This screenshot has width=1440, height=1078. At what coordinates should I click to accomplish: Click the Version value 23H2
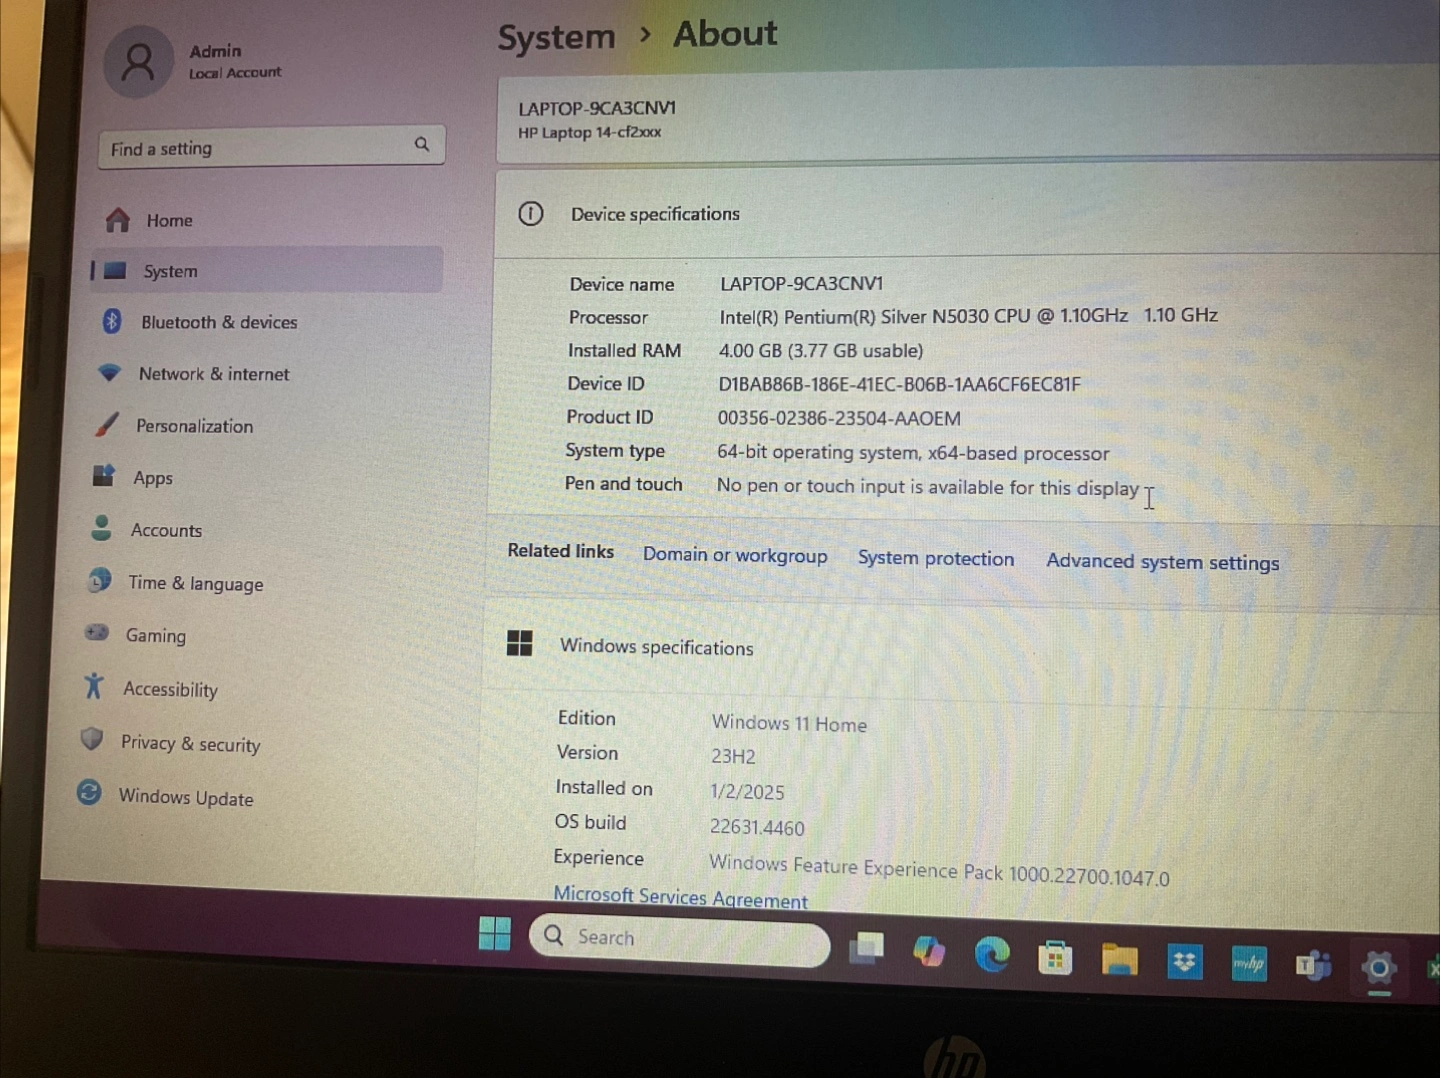[733, 757]
